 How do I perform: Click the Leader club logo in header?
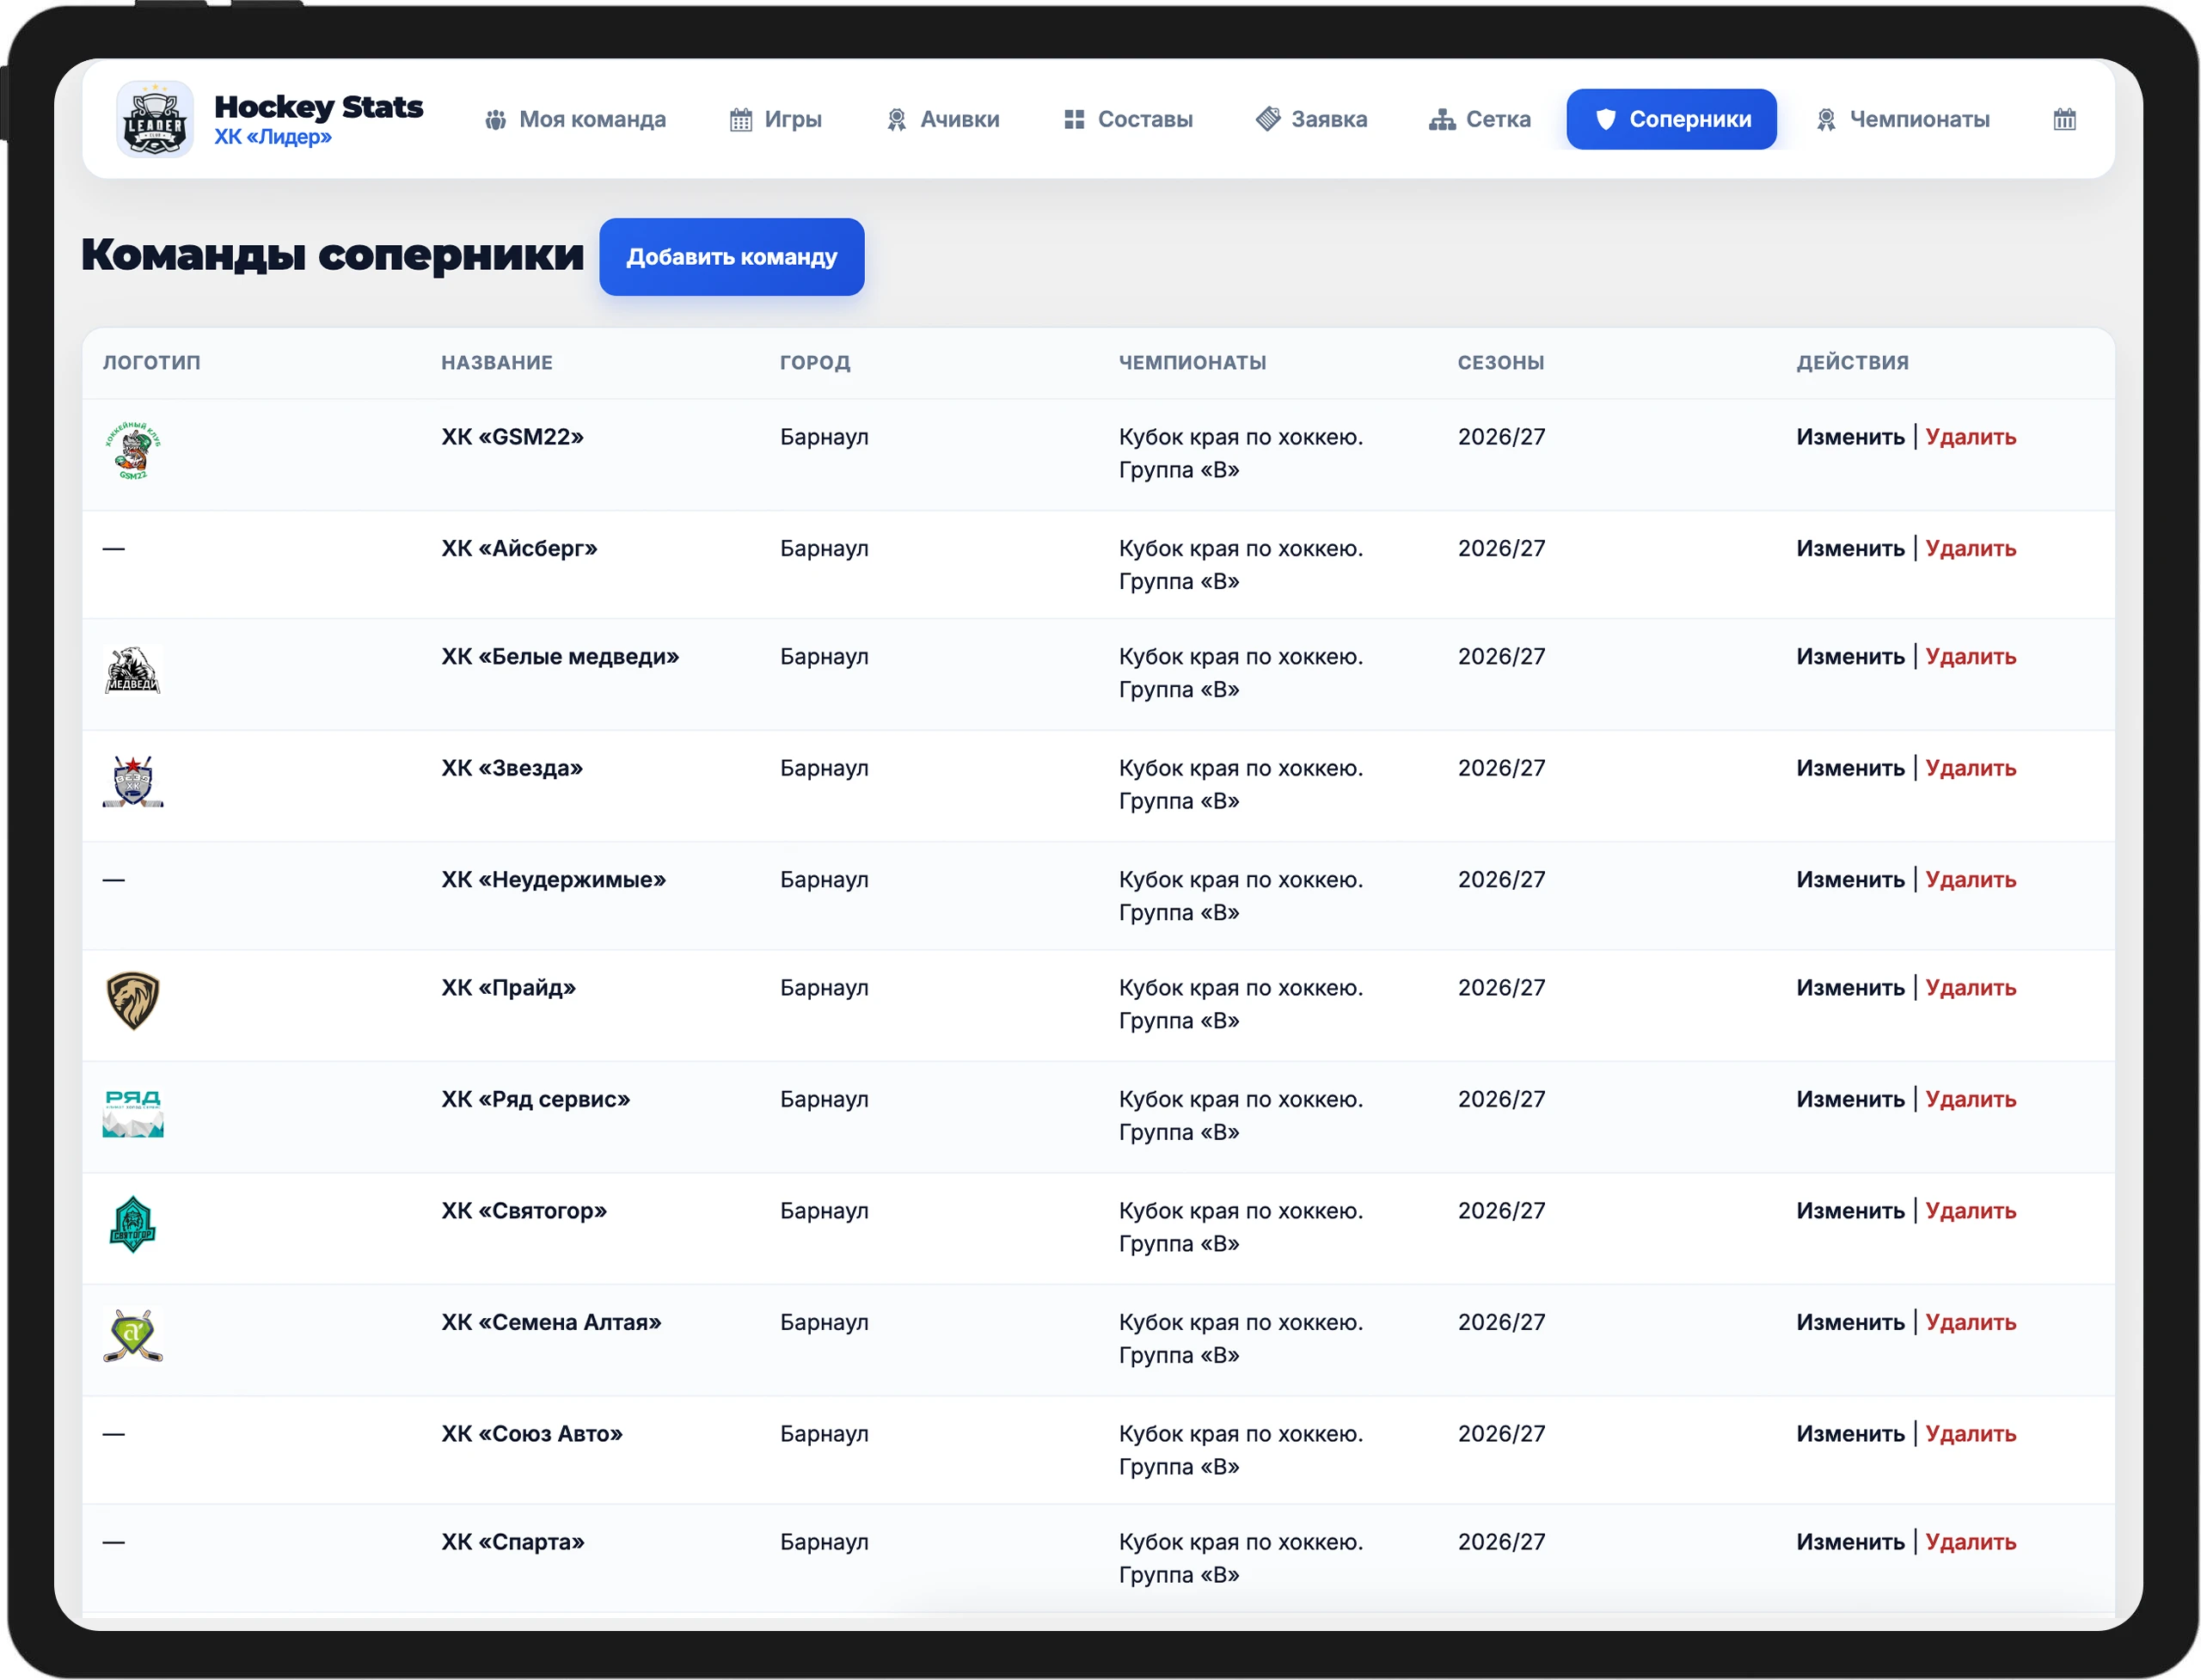155,119
